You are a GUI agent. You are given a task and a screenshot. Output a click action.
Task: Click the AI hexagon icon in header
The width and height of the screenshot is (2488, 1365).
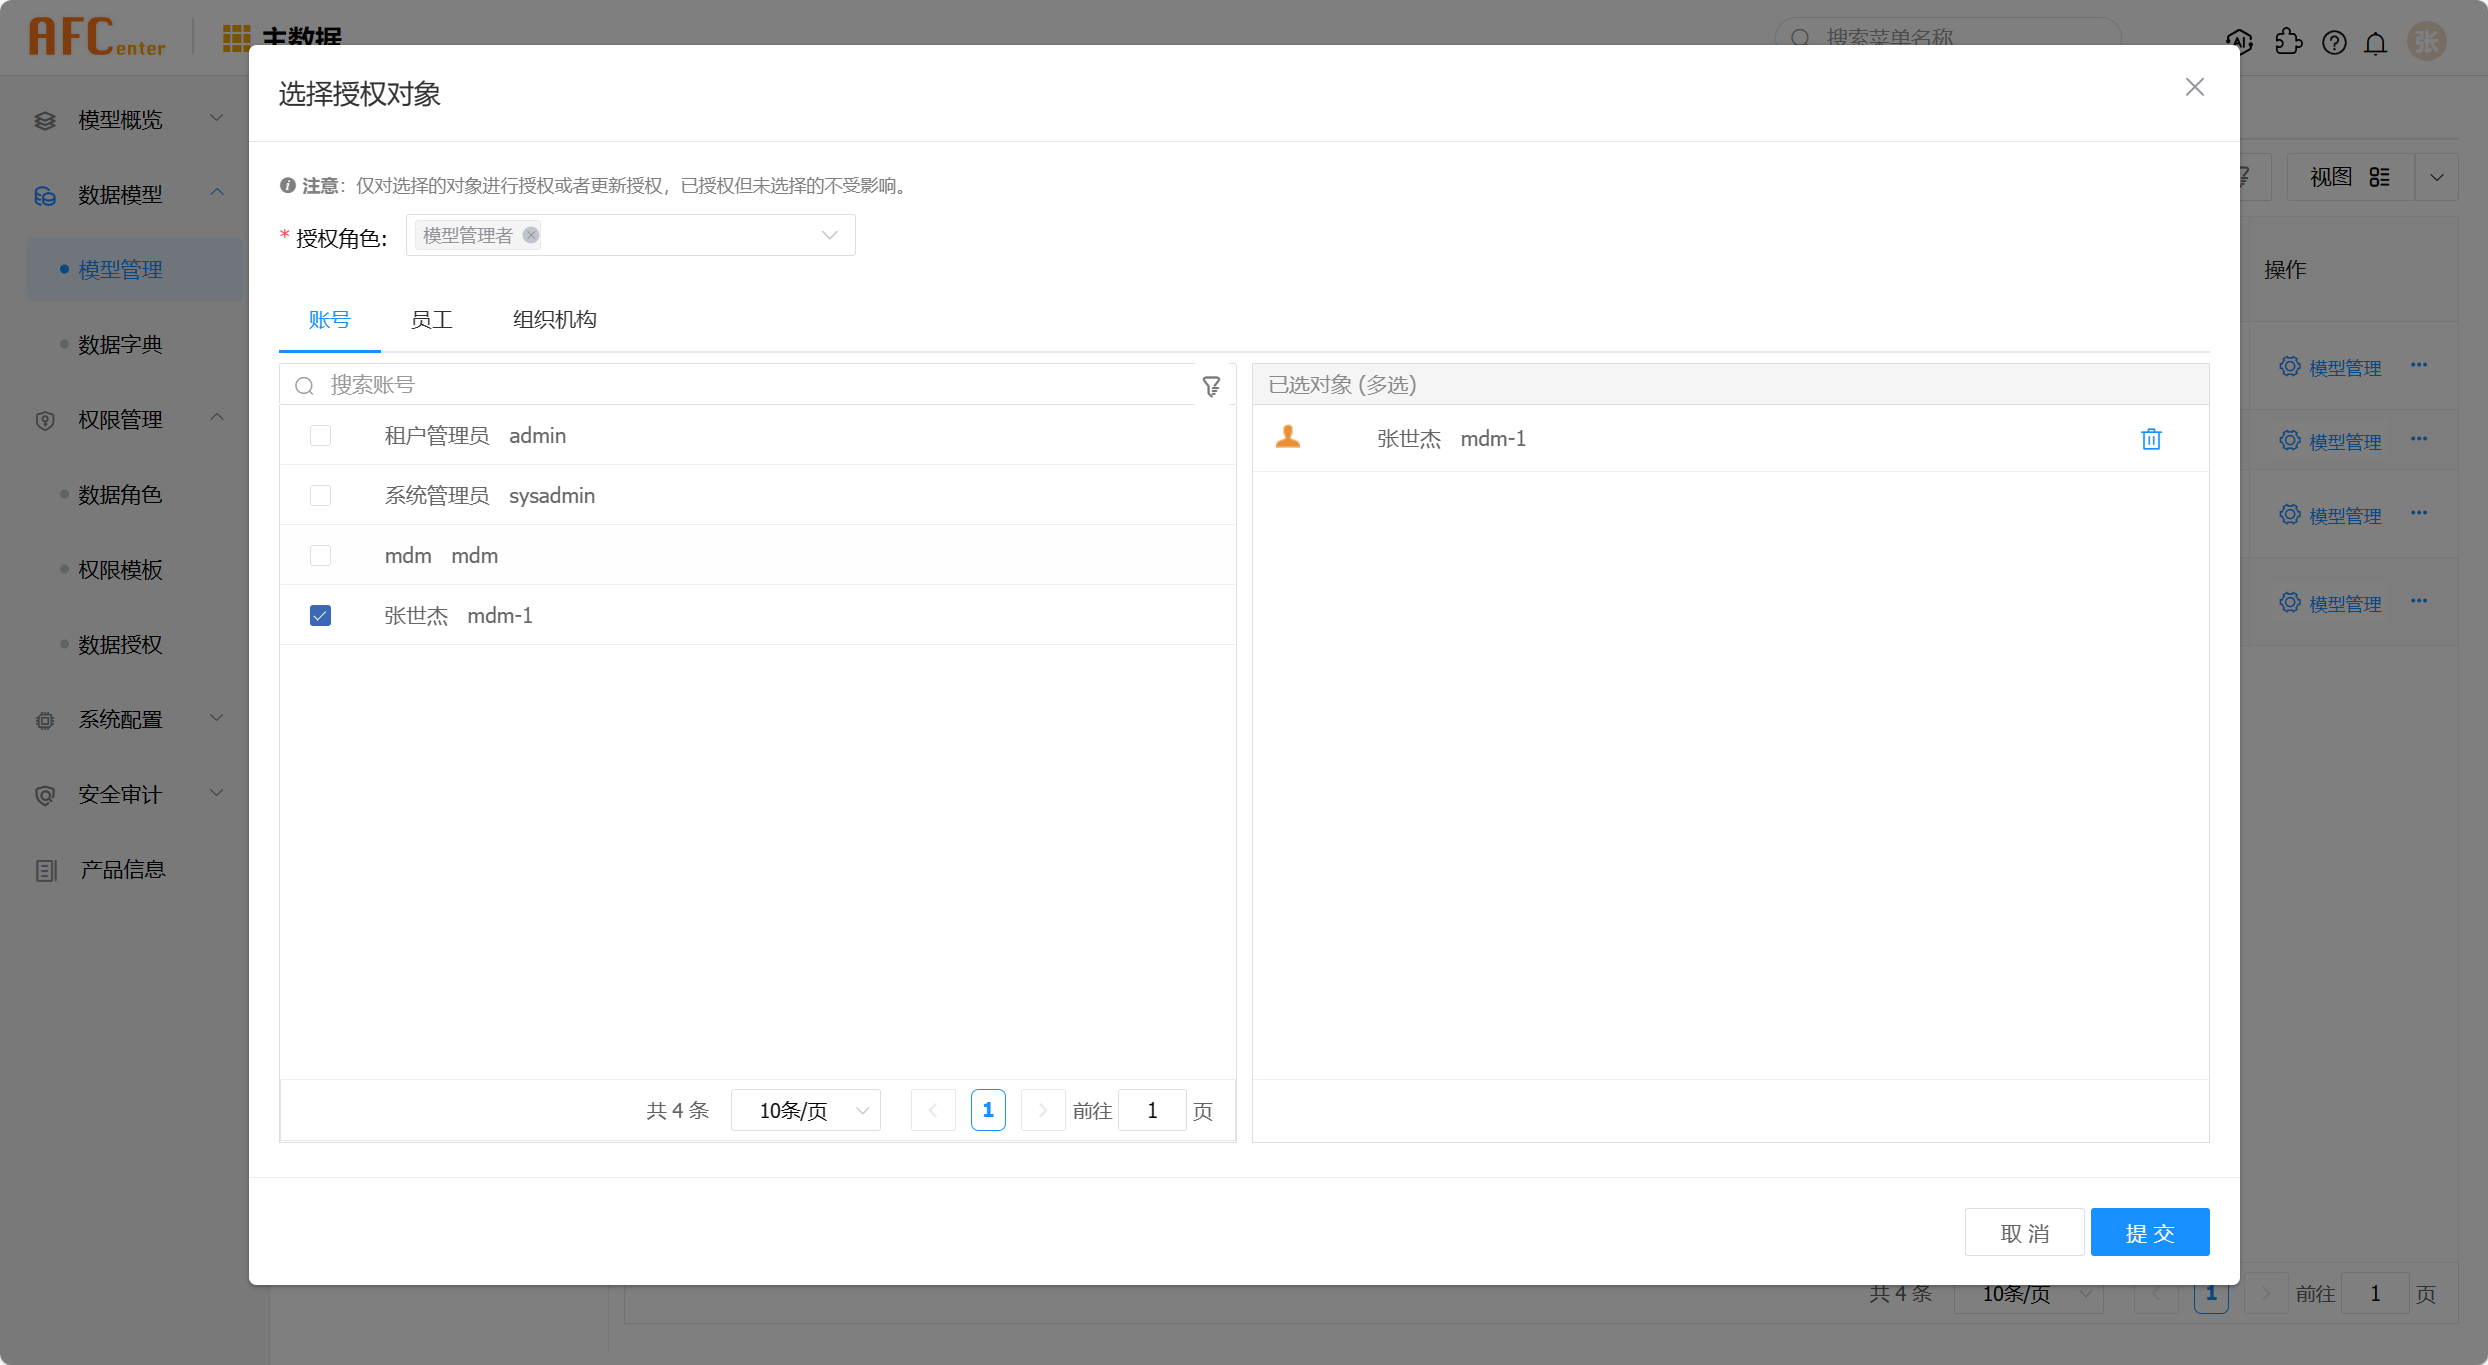tap(2240, 42)
